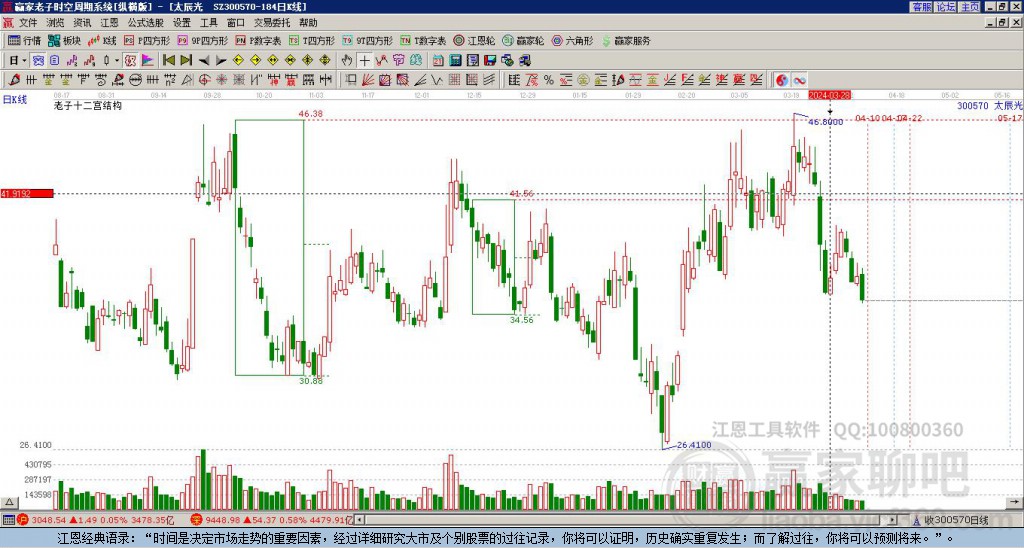Toggle the infinity symbol icon
This screenshot has width=1024, height=548.
tap(799, 80)
